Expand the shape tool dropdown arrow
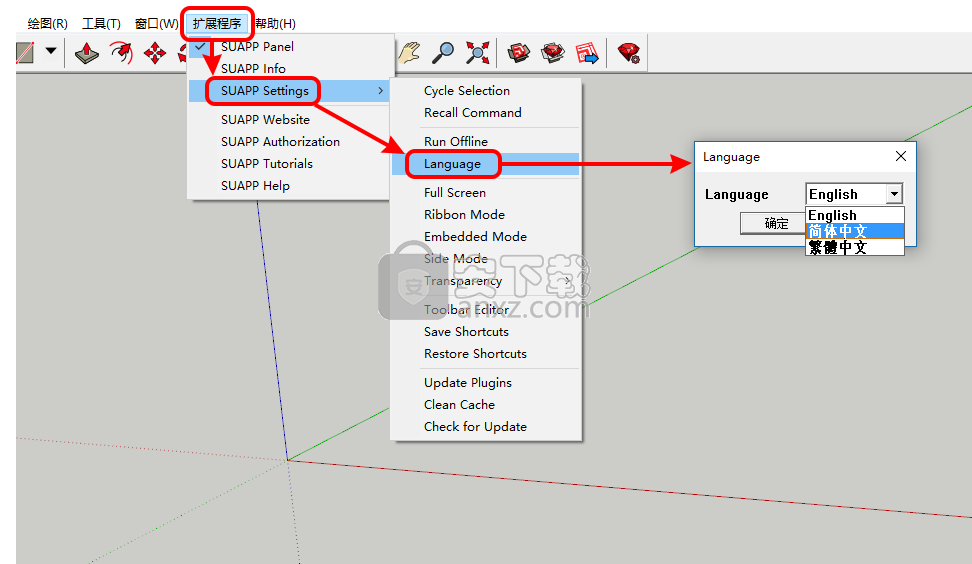The image size is (972, 564). coord(51,51)
